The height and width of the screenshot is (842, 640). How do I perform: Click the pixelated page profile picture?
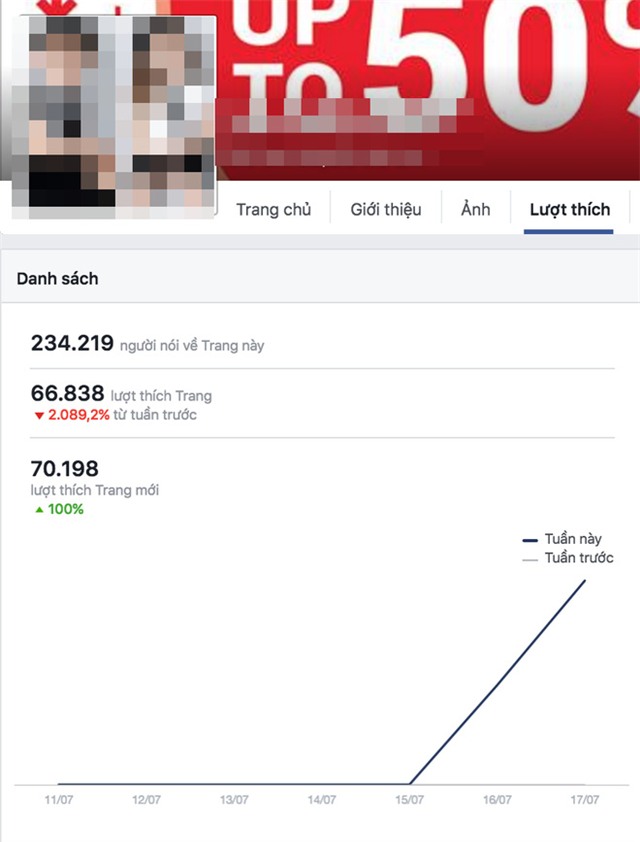(x=114, y=117)
